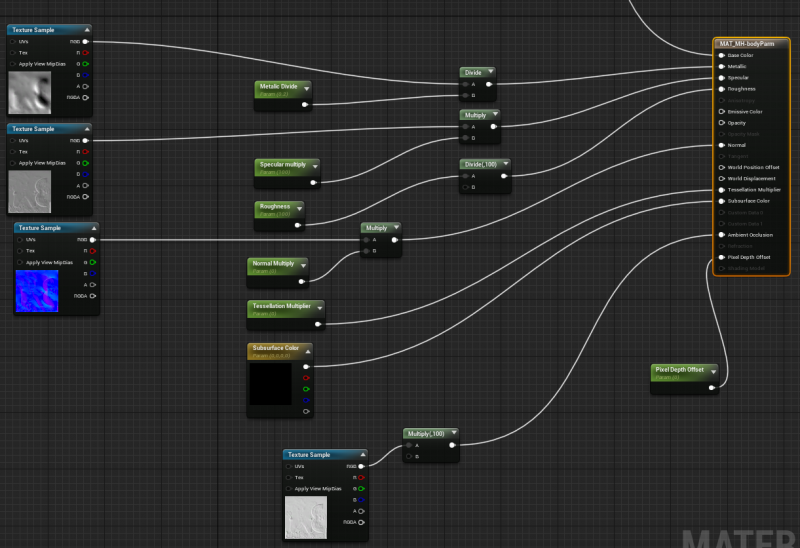Image resolution: width=800 pixels, height=548 pixels.
Task: Expand the Subsurface Color node arrow
Action: pos(307,349)
